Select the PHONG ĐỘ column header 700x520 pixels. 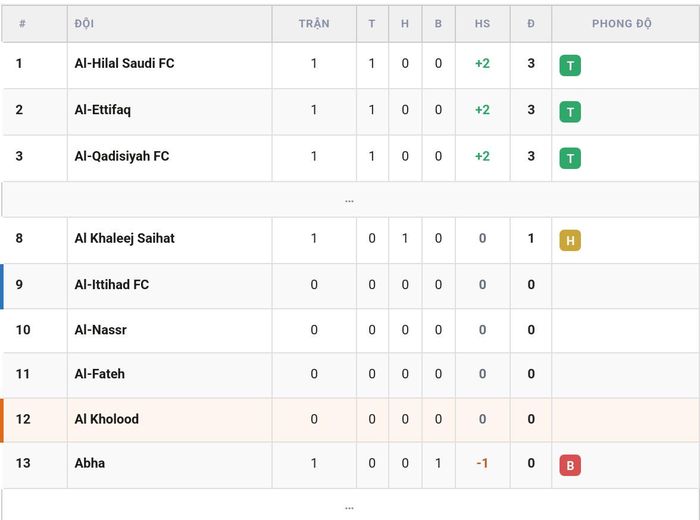pos(621,24)
